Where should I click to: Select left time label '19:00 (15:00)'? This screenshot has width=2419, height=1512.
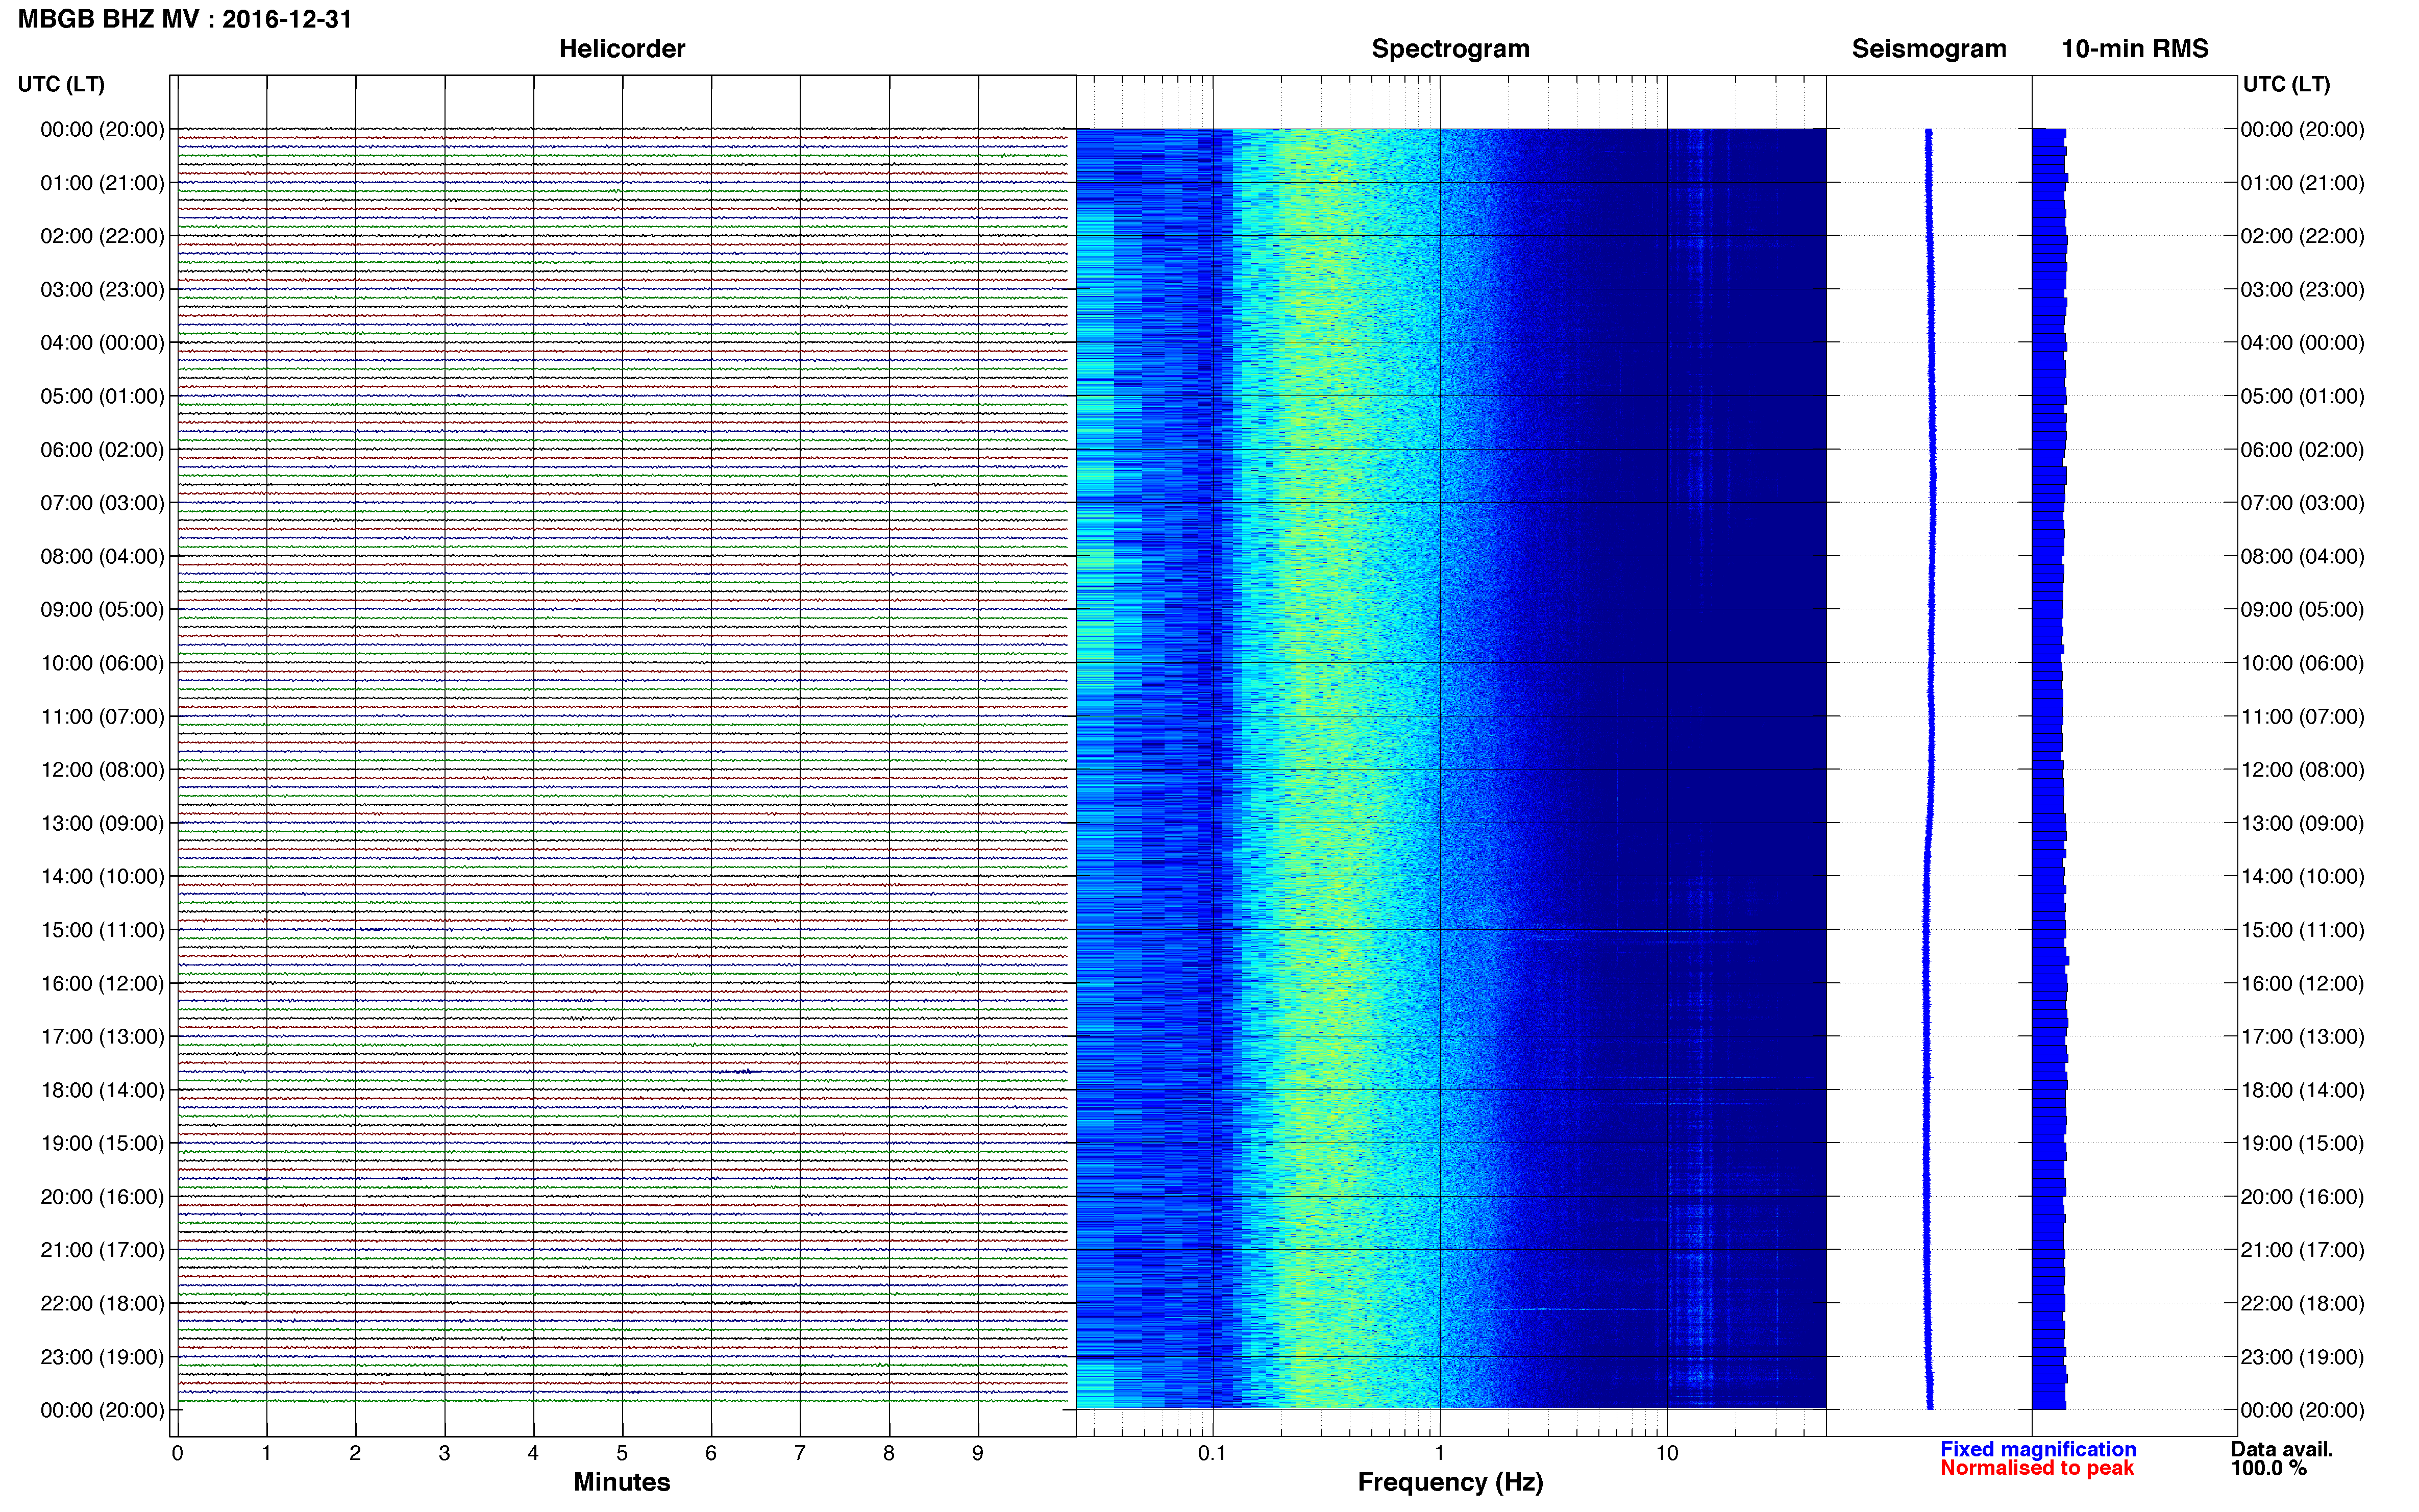coord(102,1143)
